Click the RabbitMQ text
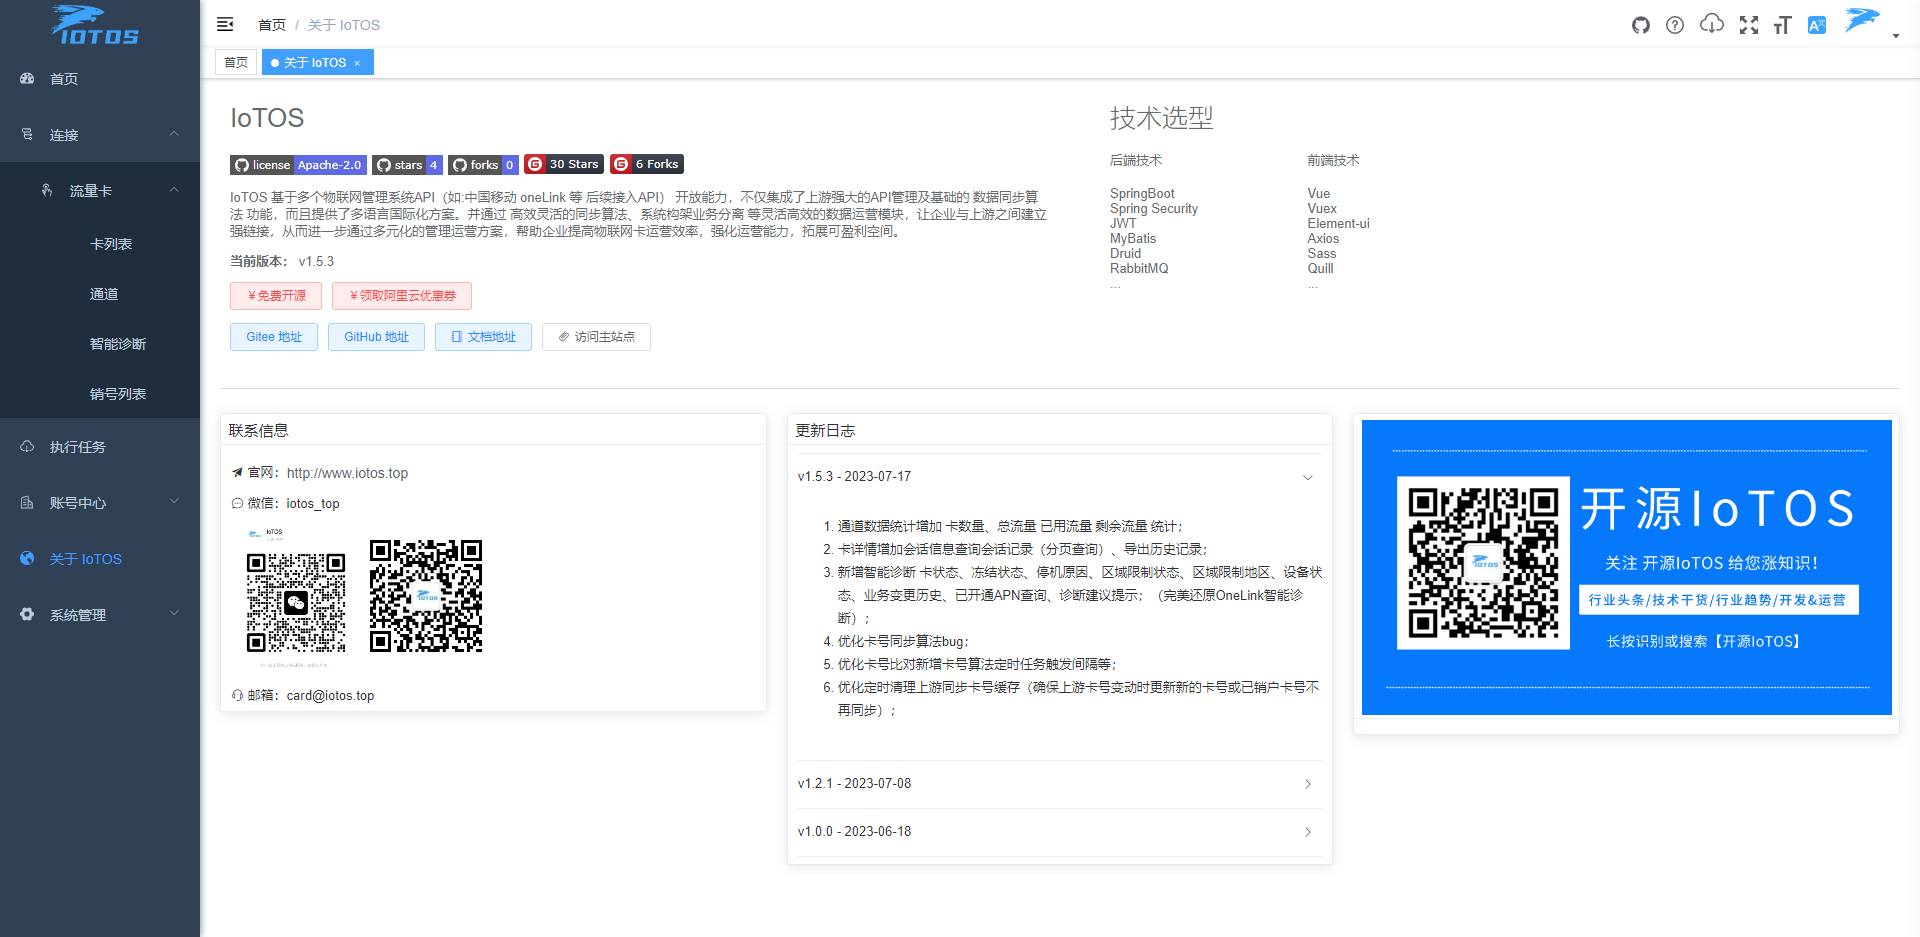The image size is (1920, 937). [1139, 269]
